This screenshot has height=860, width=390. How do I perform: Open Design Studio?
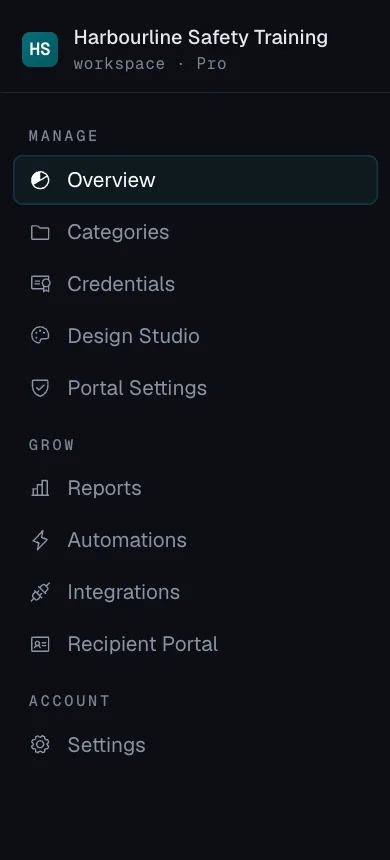pos(195,336)
